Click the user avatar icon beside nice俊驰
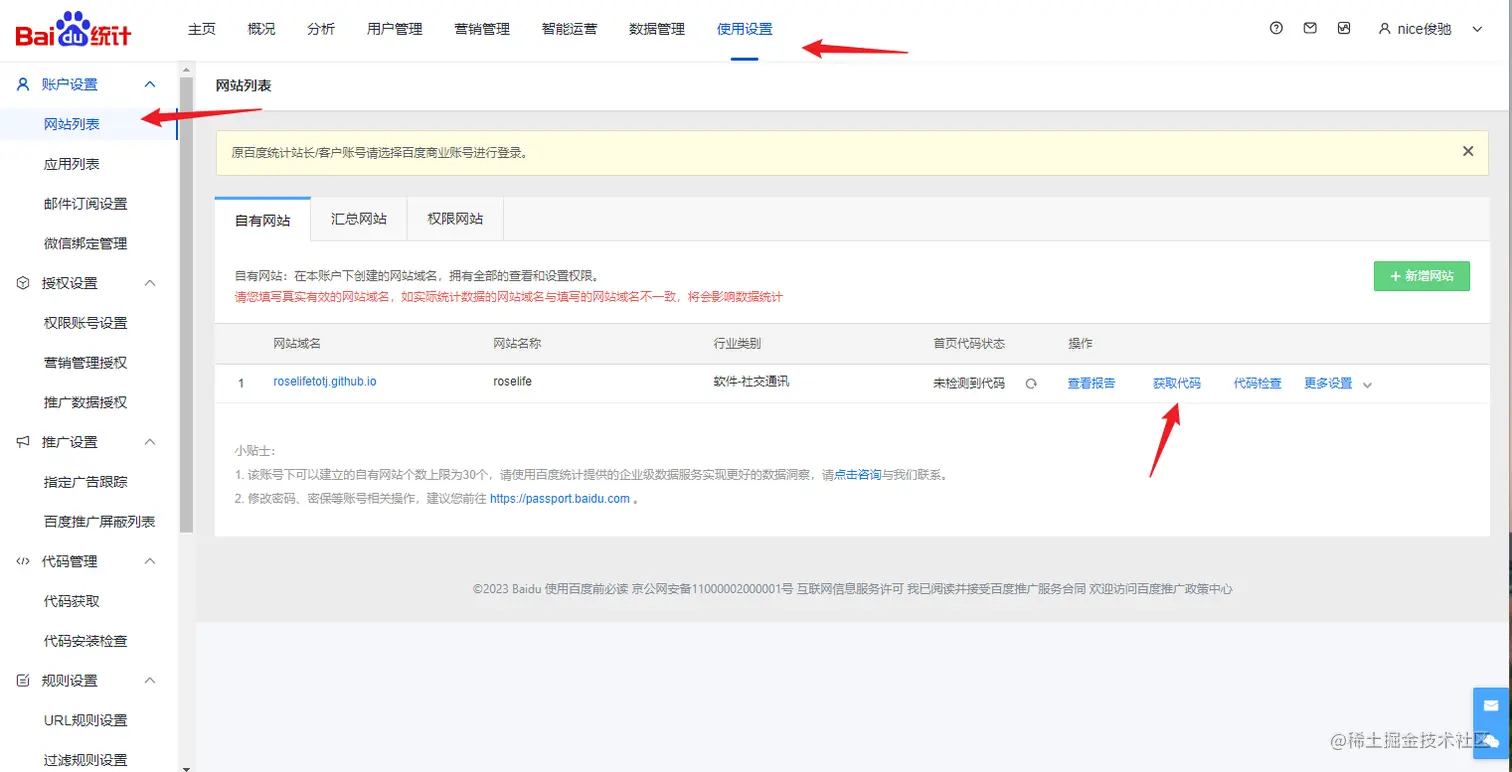Screen dimensions: 1512x772 [x=1384, y=29]
